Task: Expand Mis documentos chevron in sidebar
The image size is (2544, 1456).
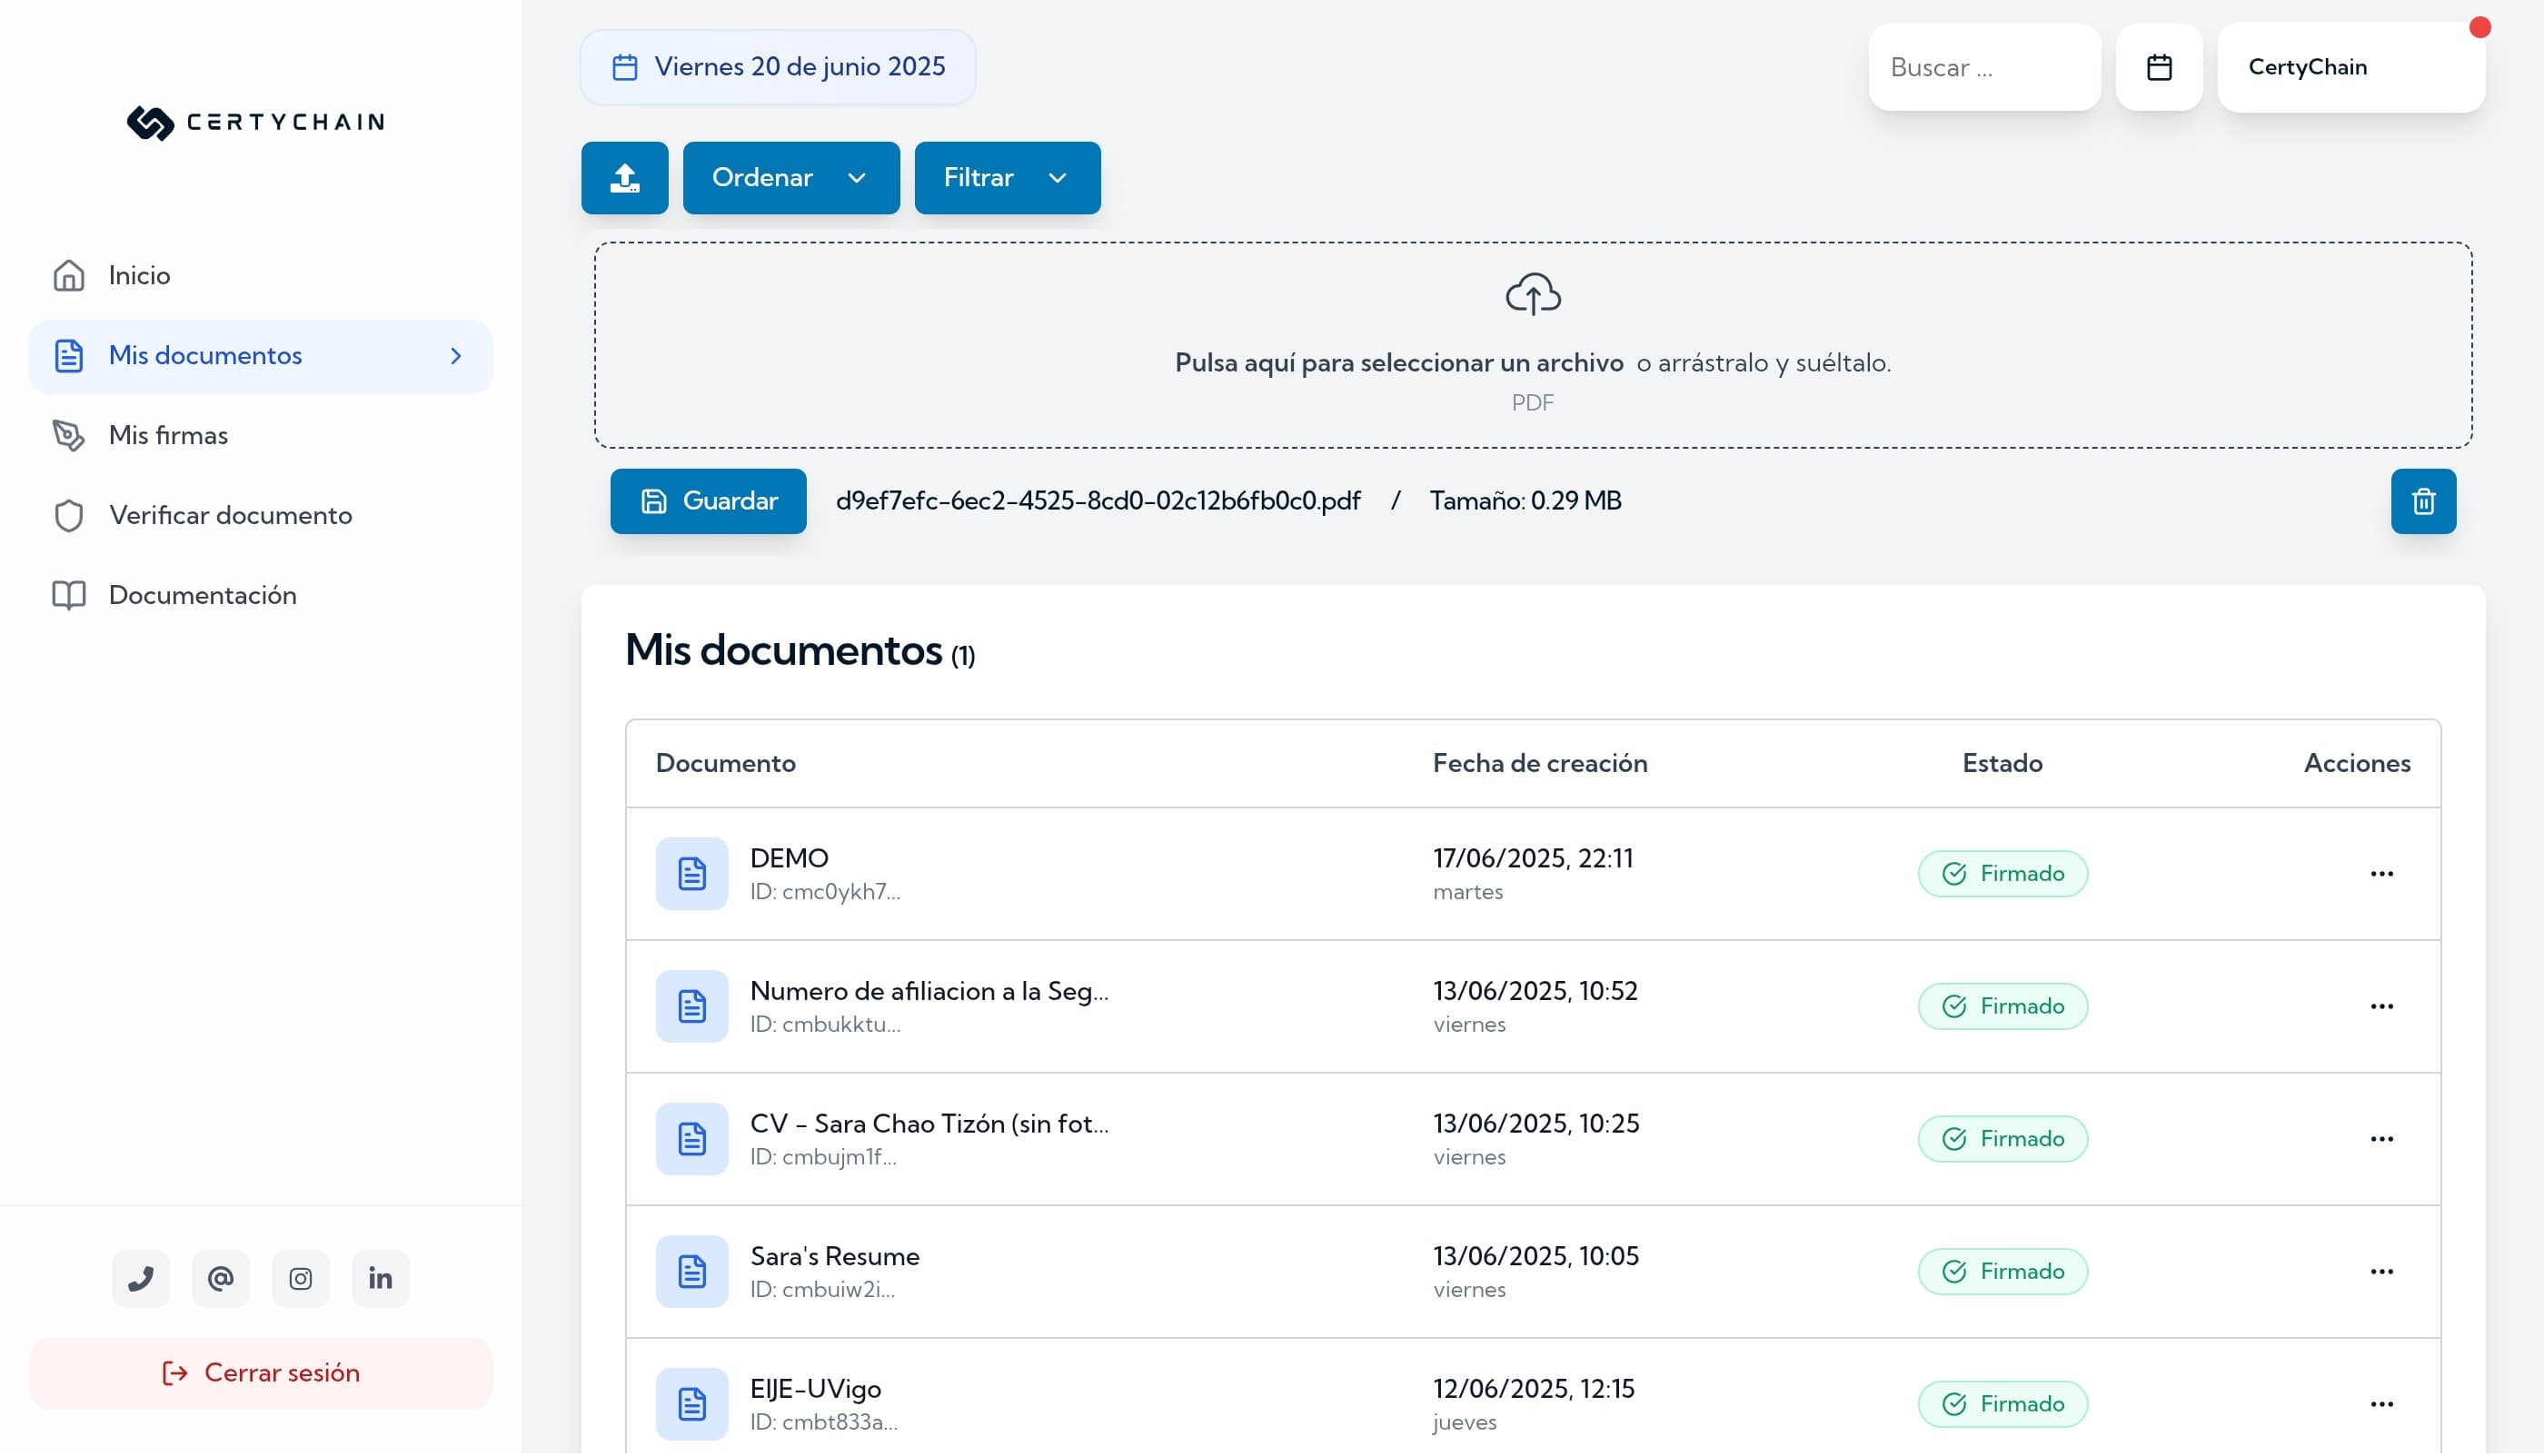Action: [456, 356]
